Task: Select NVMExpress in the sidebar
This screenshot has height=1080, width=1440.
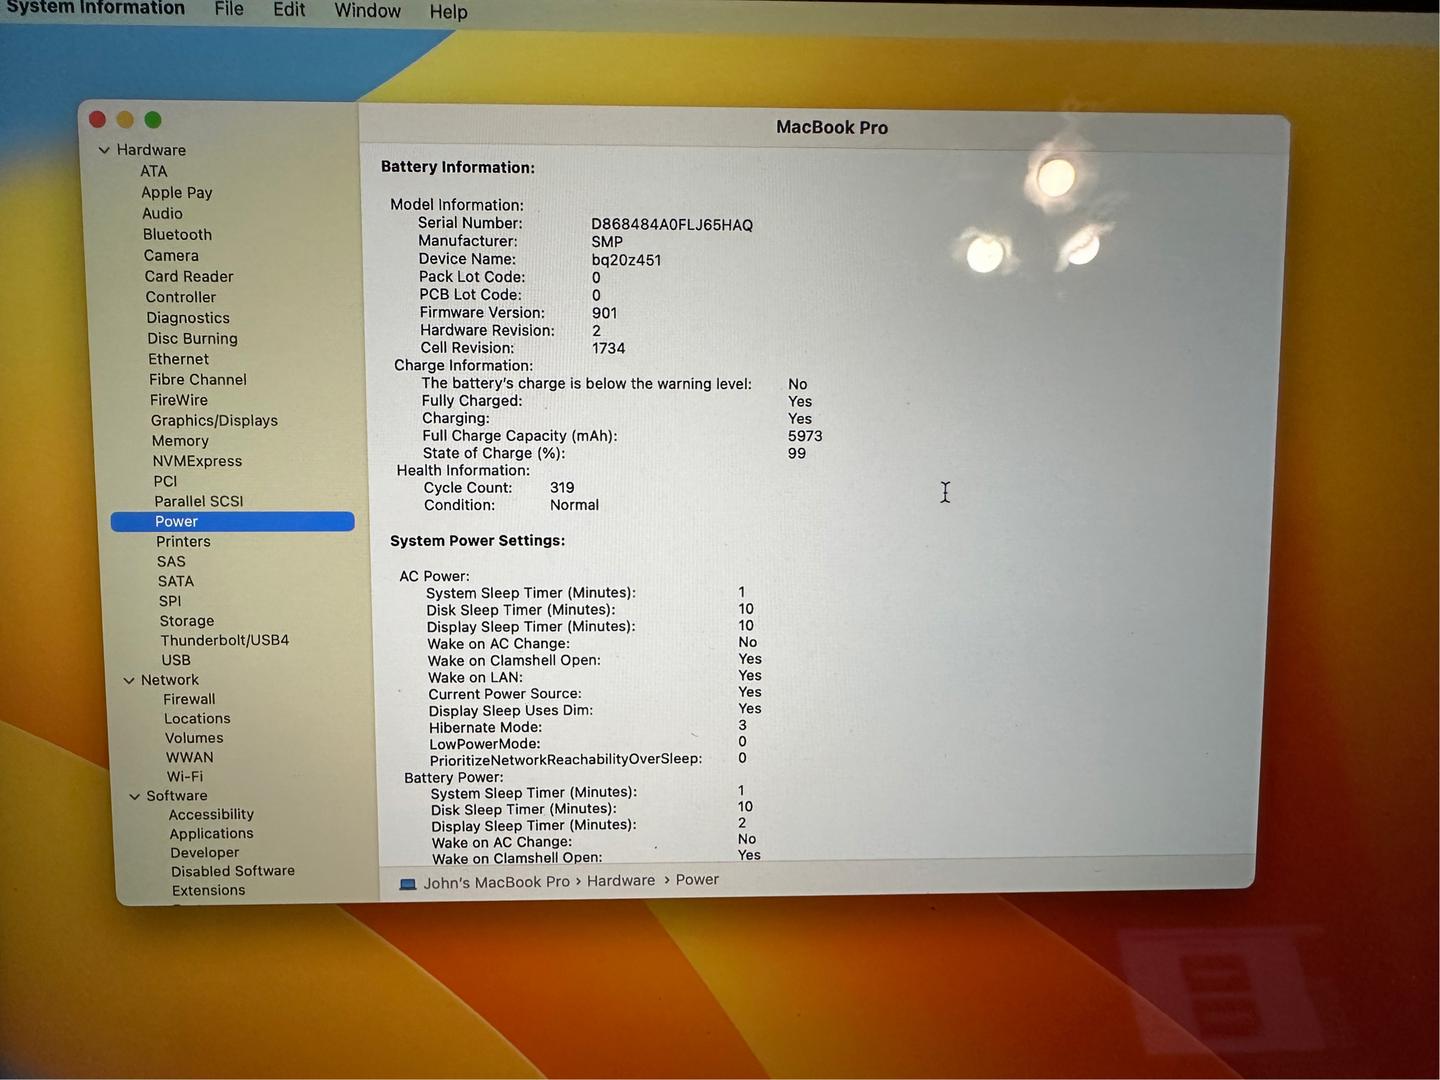Action: 197,461
